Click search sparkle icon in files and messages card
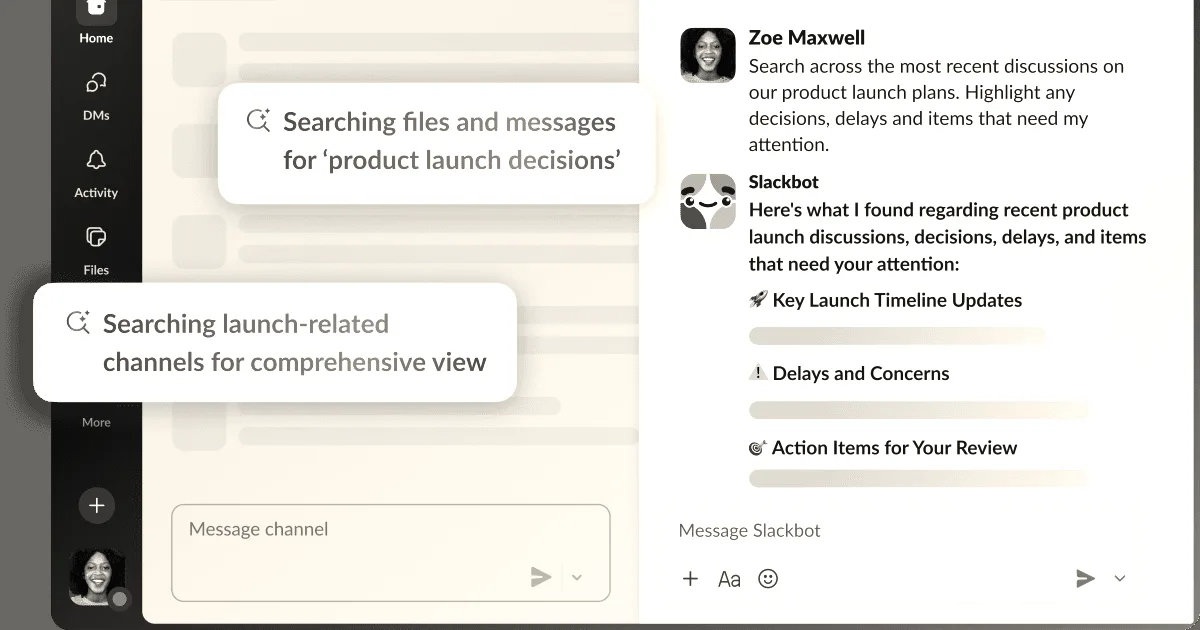 coord(258,121)
